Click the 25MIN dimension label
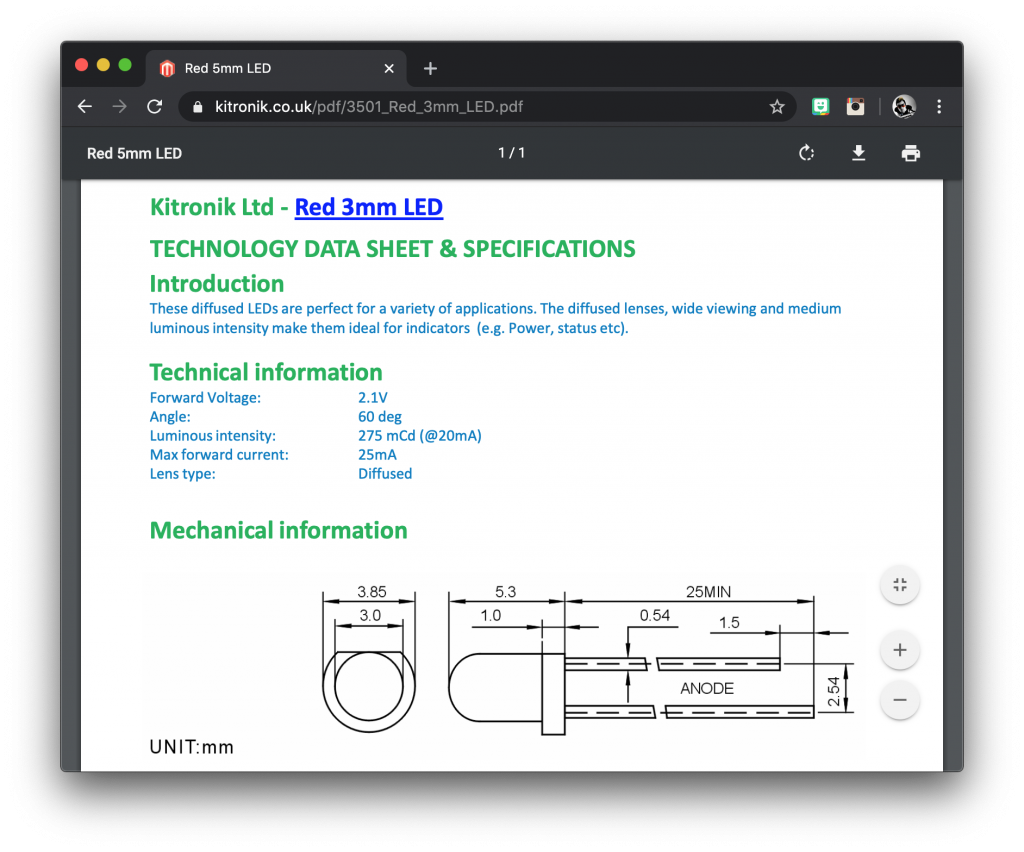This screenshot has width=1024, height=852. point(709,592)
